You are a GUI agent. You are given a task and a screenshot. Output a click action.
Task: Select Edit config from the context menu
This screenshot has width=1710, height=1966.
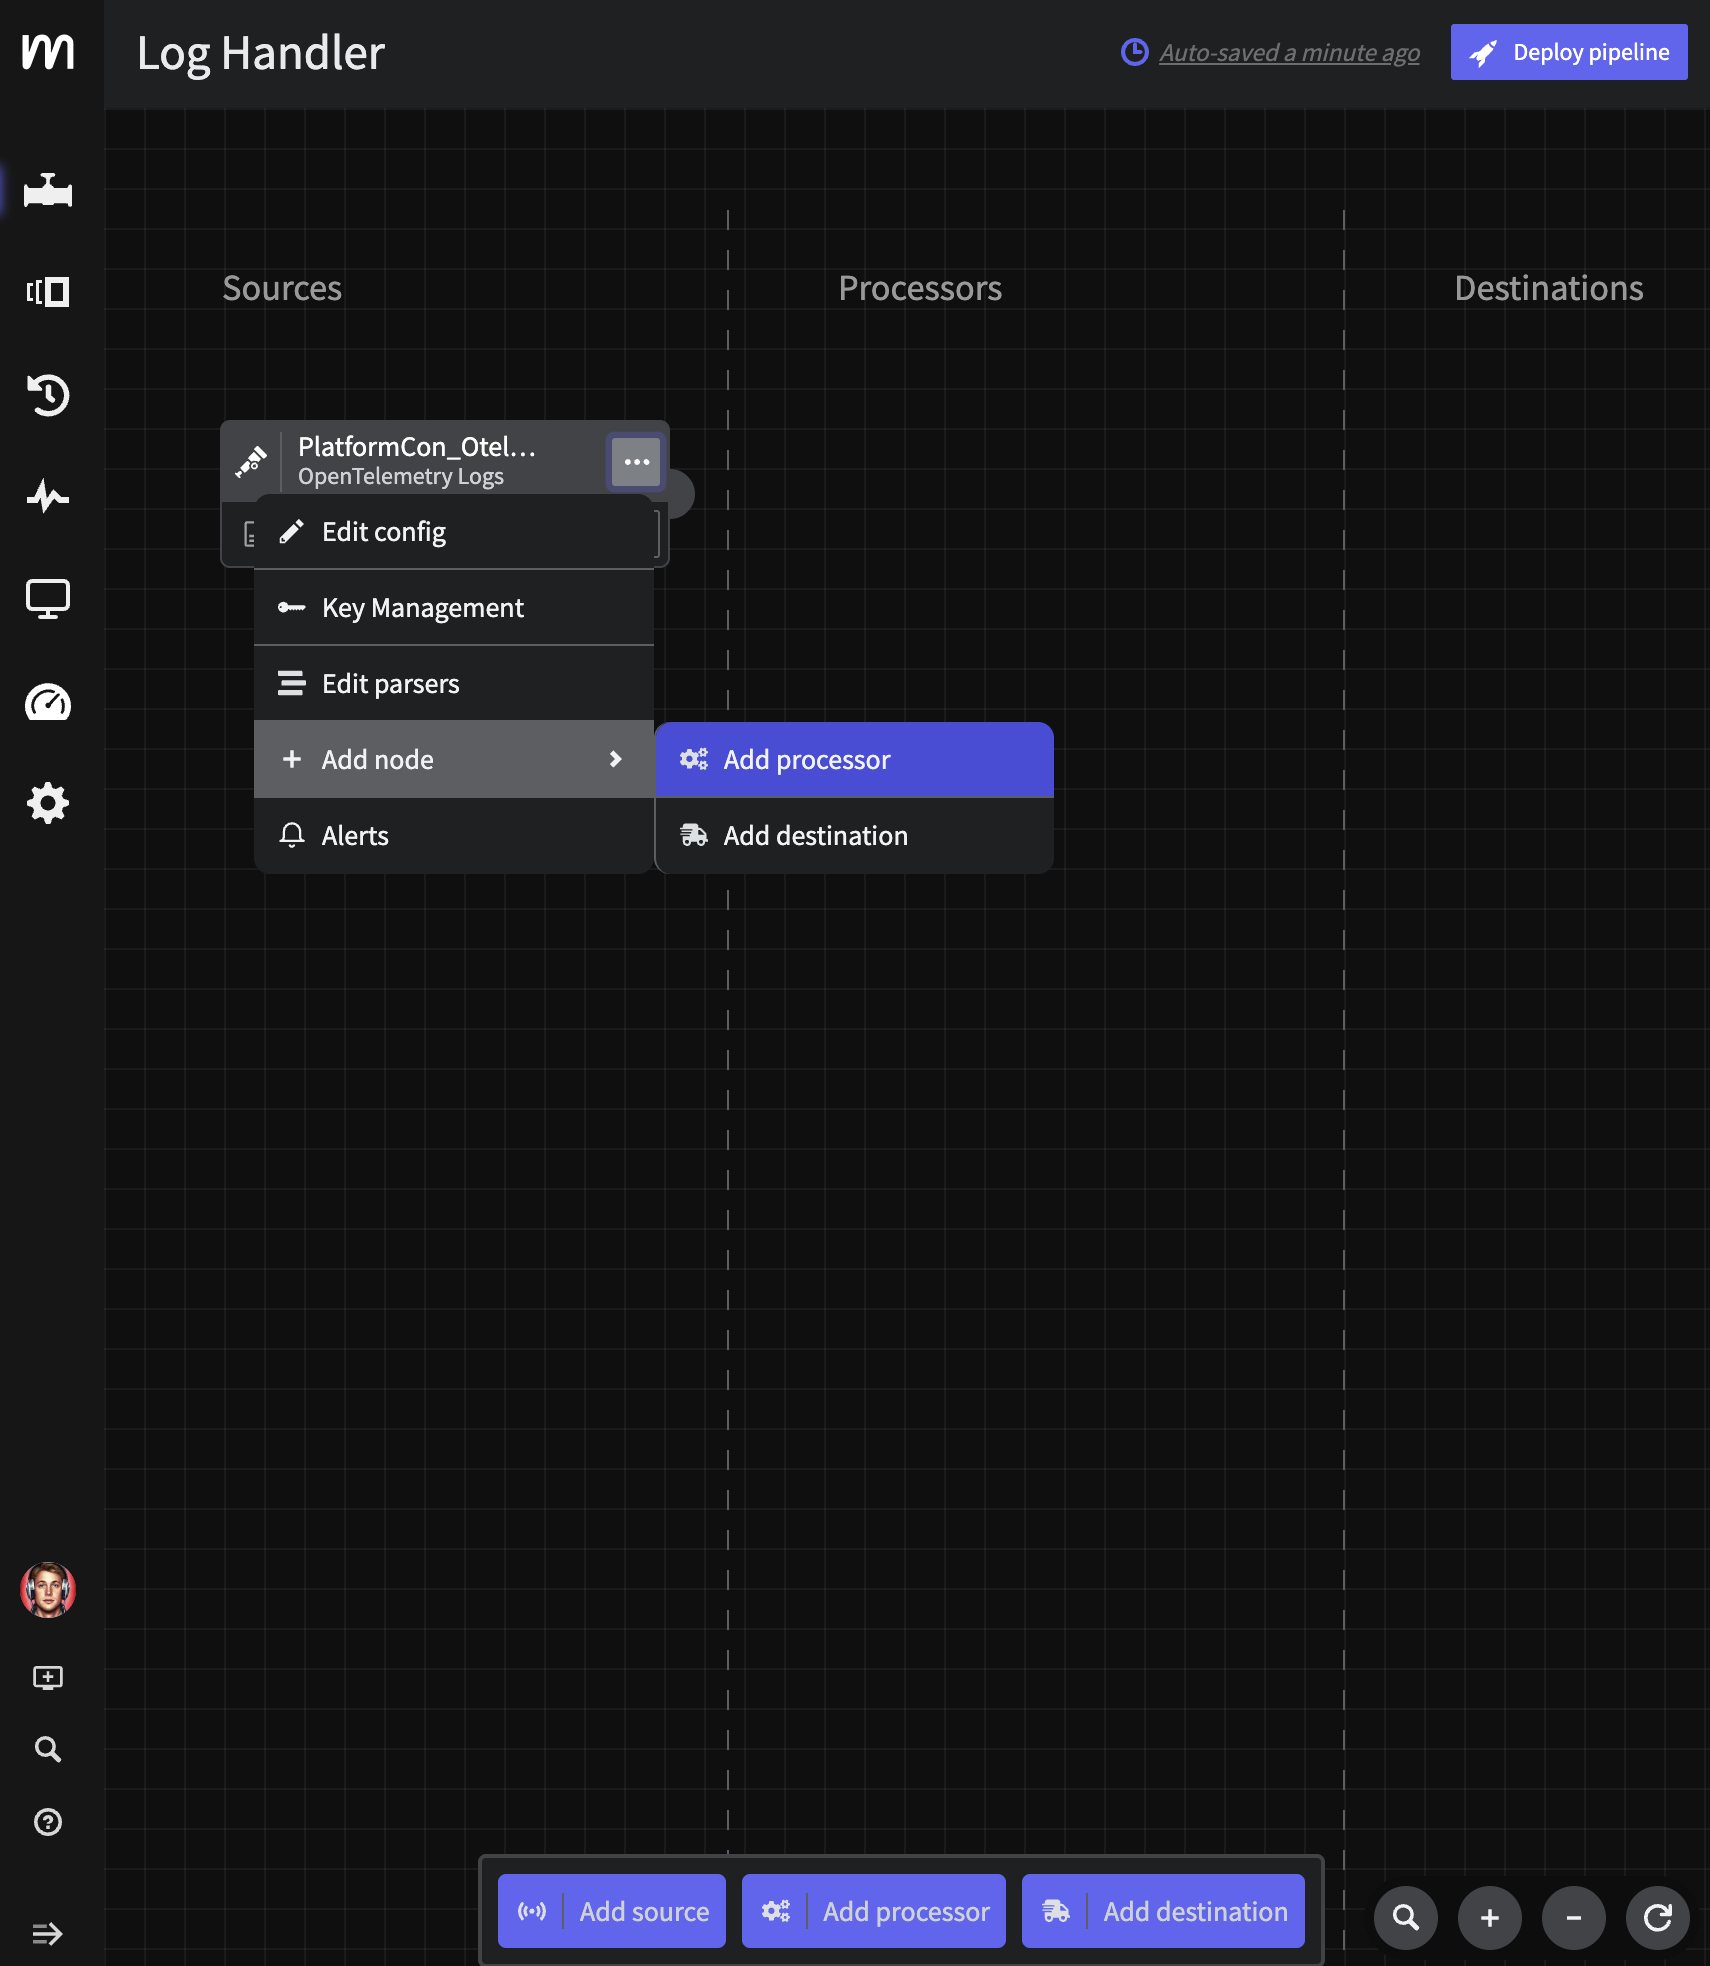click(x=384, y=531)
